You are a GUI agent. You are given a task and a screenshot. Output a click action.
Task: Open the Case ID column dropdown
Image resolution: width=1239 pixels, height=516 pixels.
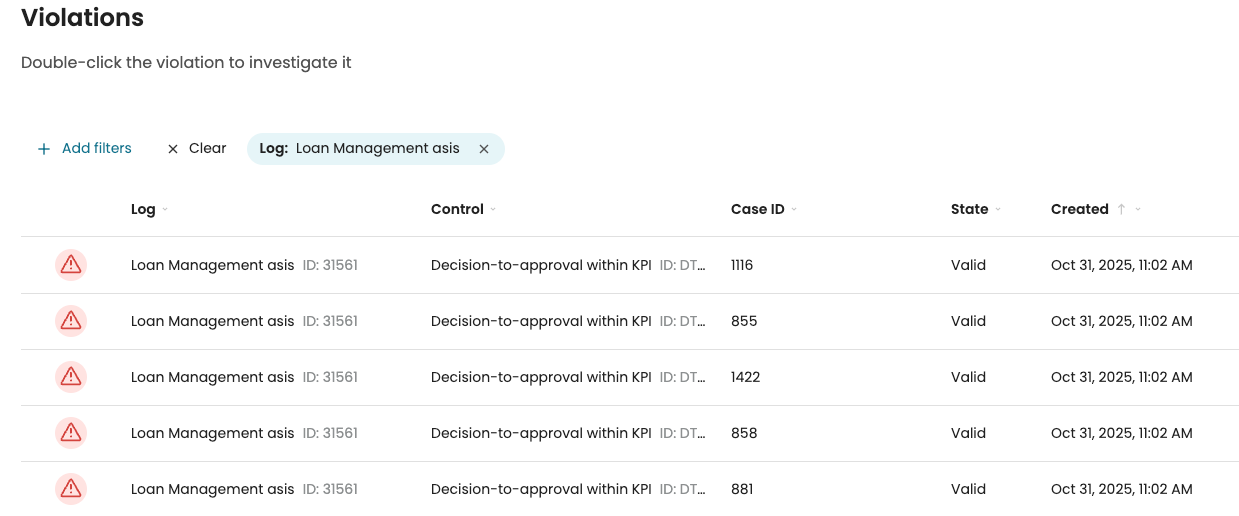pos(794,210)
